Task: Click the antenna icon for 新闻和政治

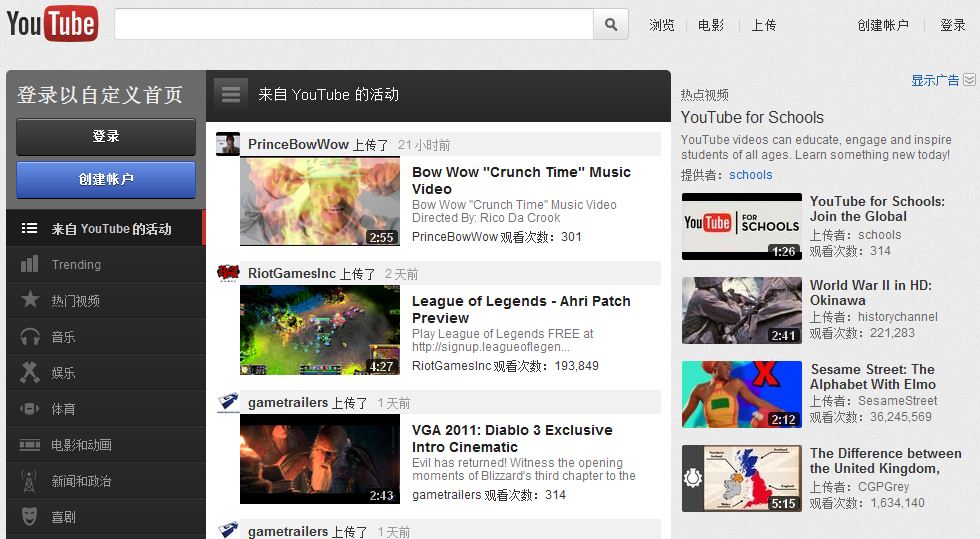Action: (29, 480)
